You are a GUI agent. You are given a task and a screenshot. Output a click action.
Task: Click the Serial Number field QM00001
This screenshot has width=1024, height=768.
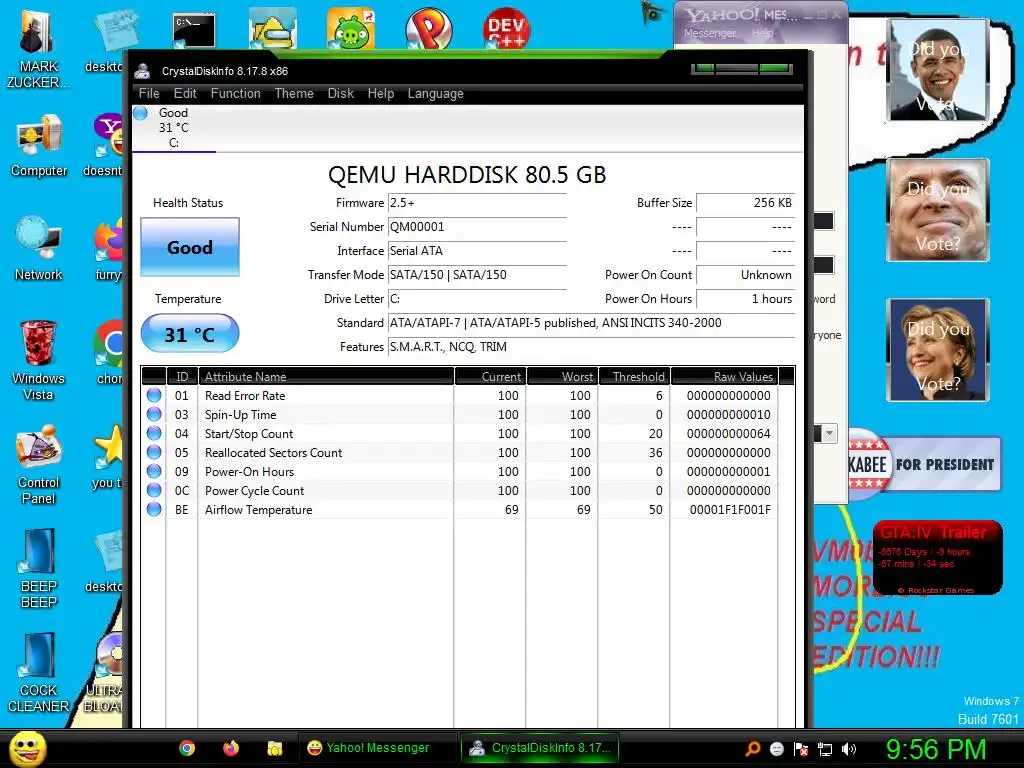(477, 227)
